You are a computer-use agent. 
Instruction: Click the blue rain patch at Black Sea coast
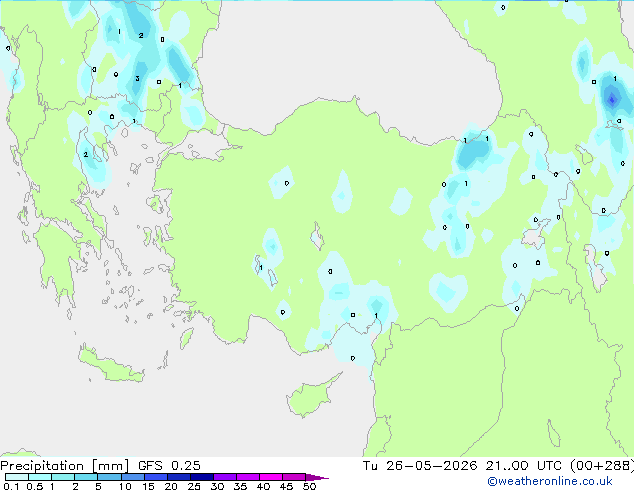[x=473, y=152]
